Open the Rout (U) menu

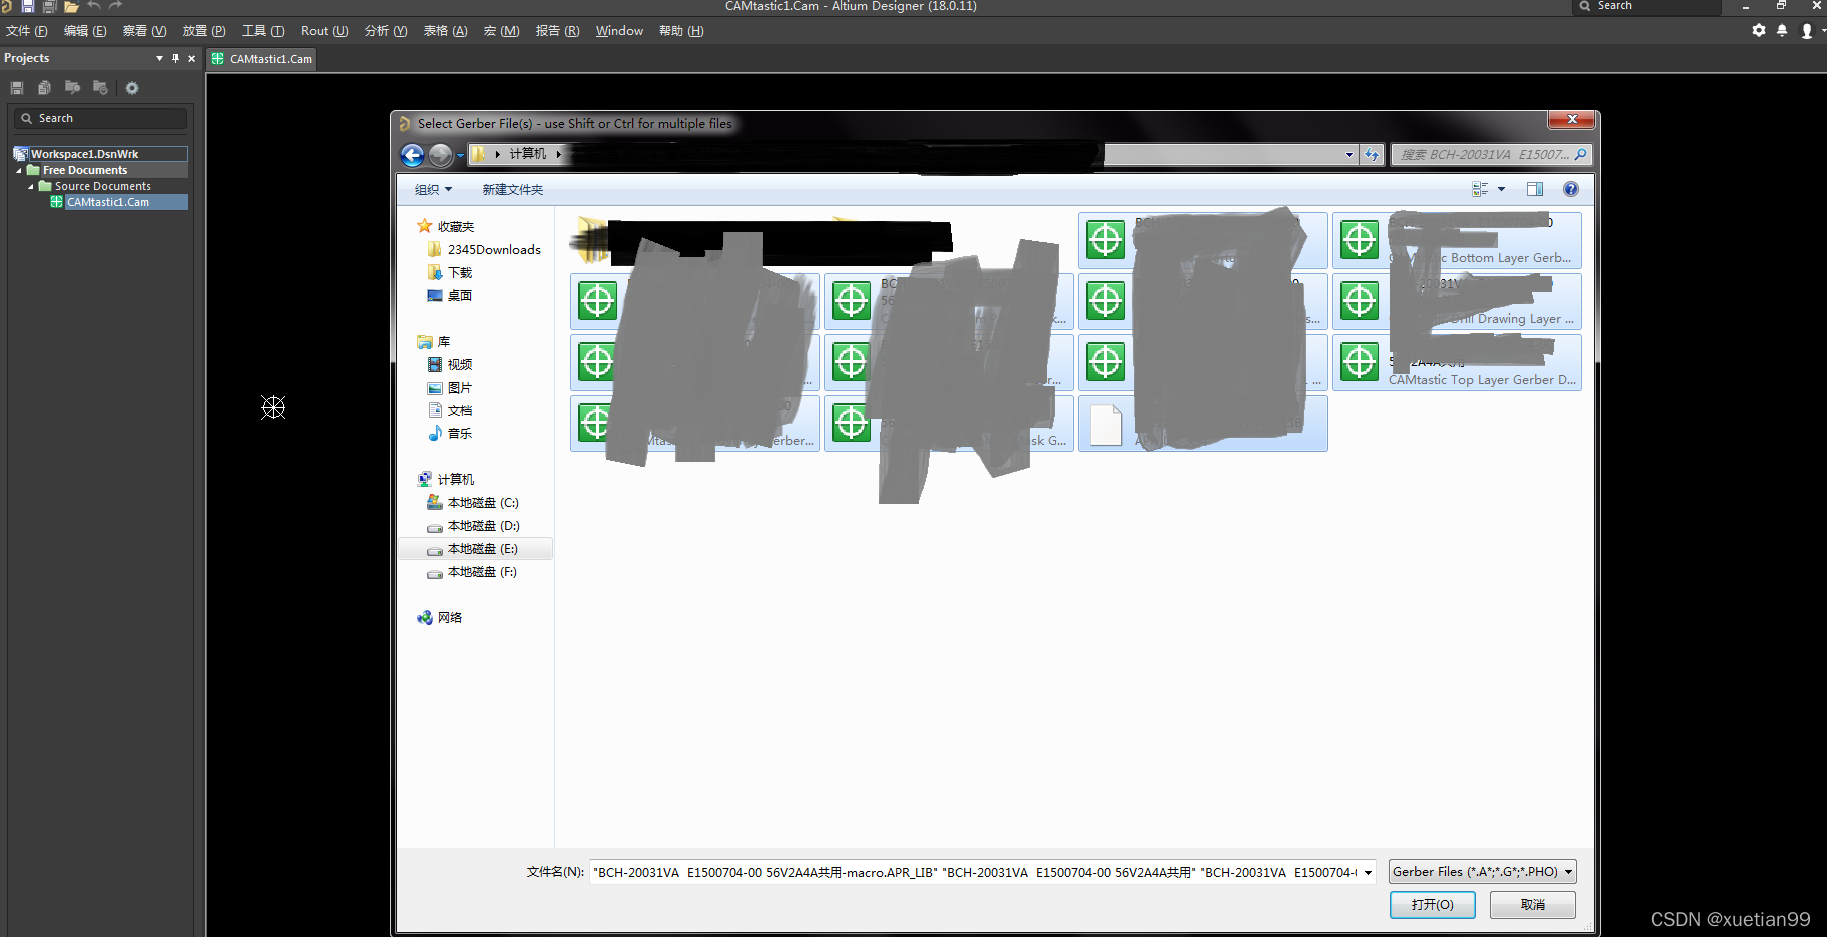click(324, 31)
